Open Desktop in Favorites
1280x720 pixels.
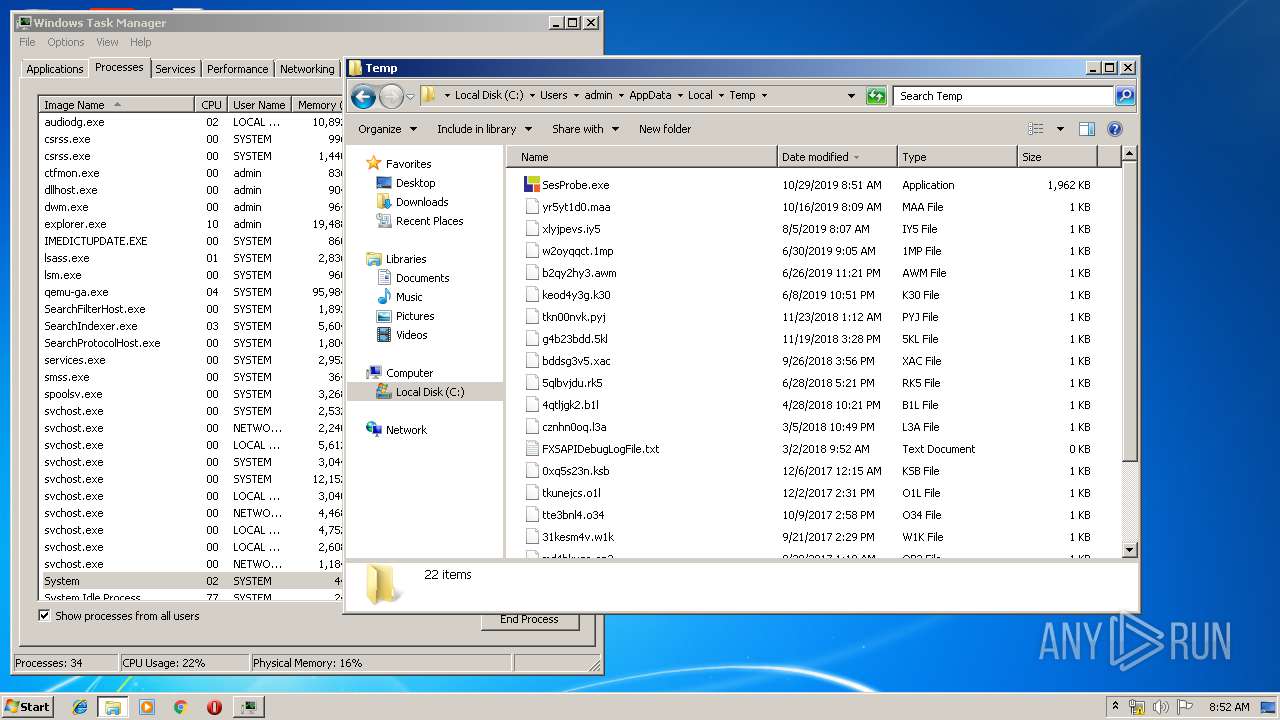tap(415, 183)
